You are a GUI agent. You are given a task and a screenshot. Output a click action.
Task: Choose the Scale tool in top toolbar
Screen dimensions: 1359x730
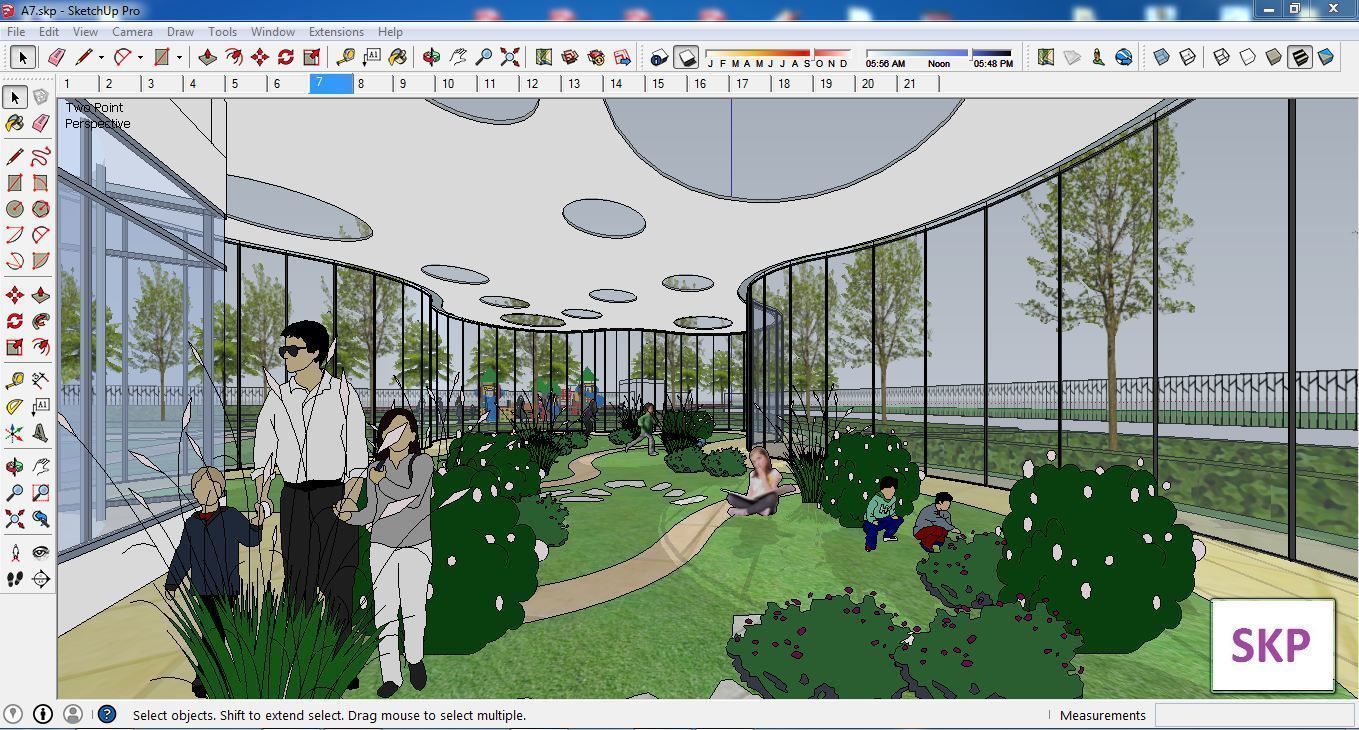[312, 57]
